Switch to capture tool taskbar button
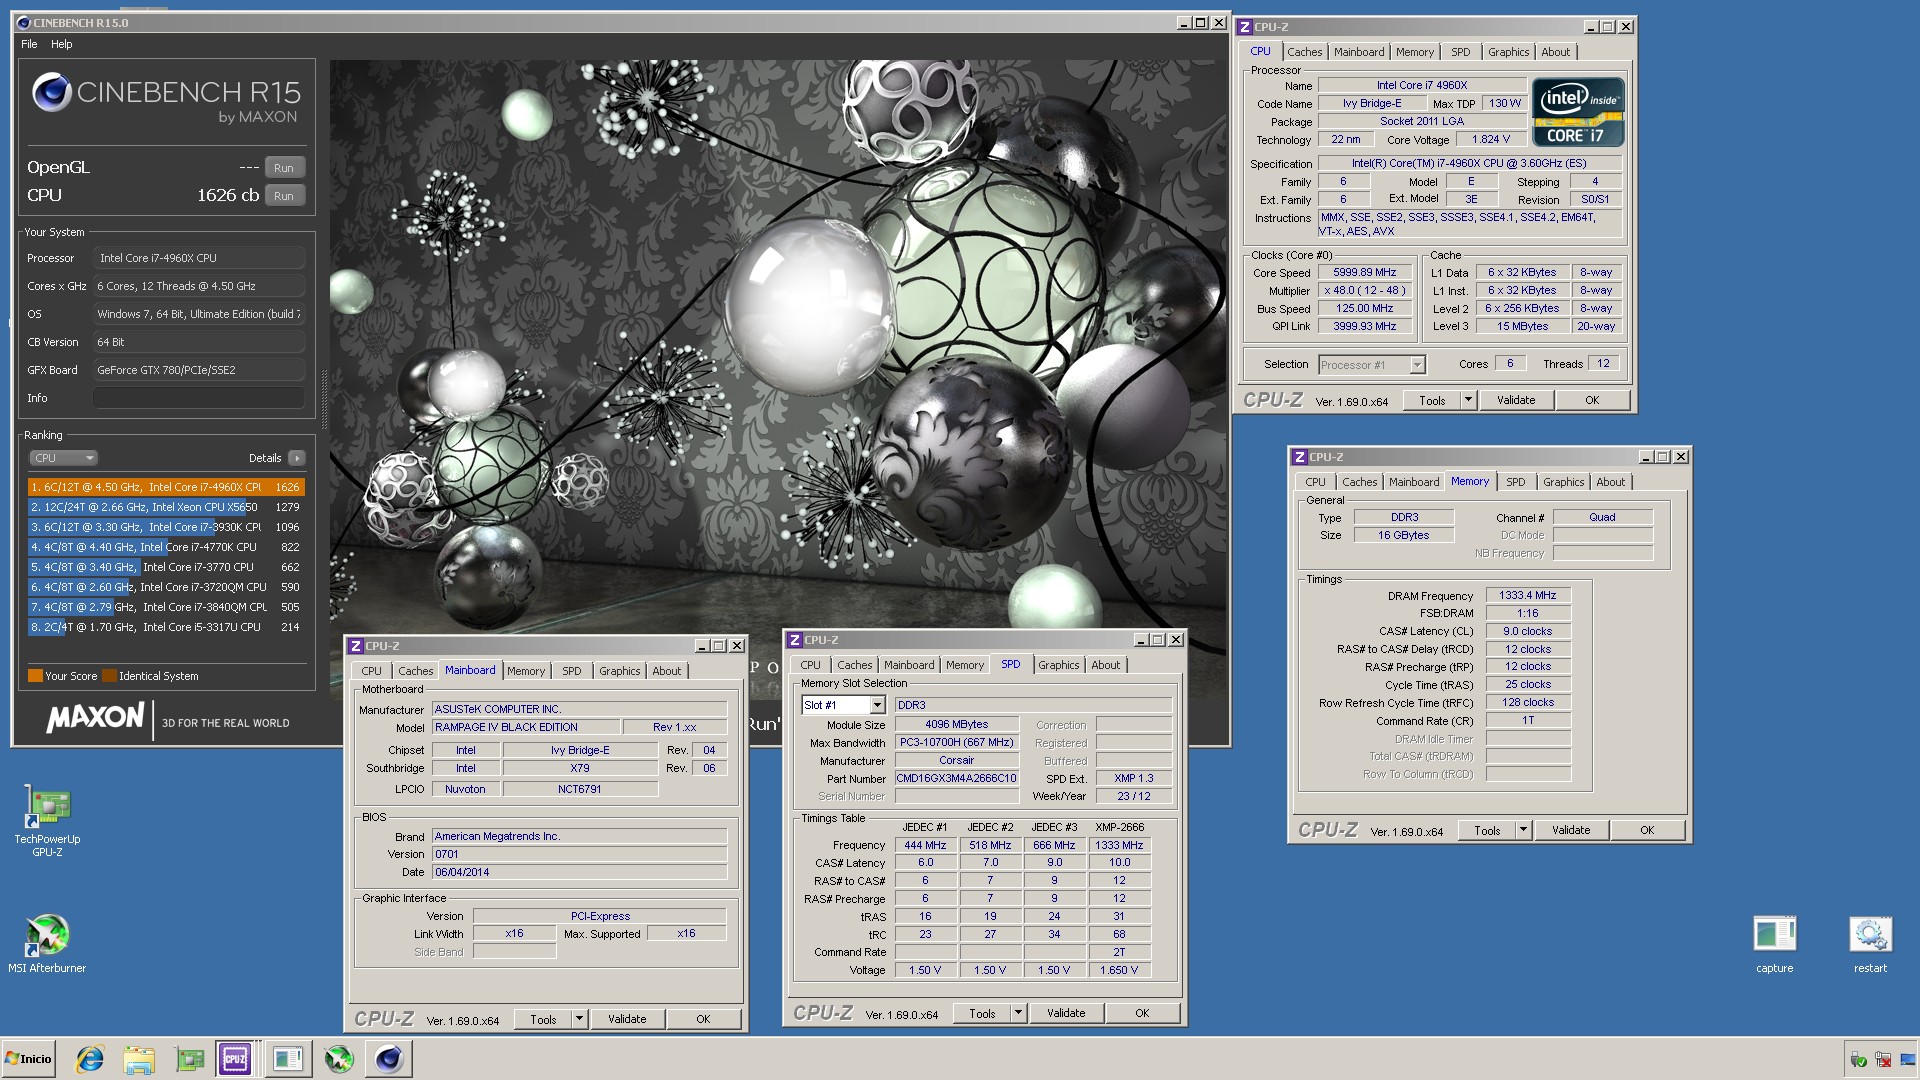 (287, 1059)
